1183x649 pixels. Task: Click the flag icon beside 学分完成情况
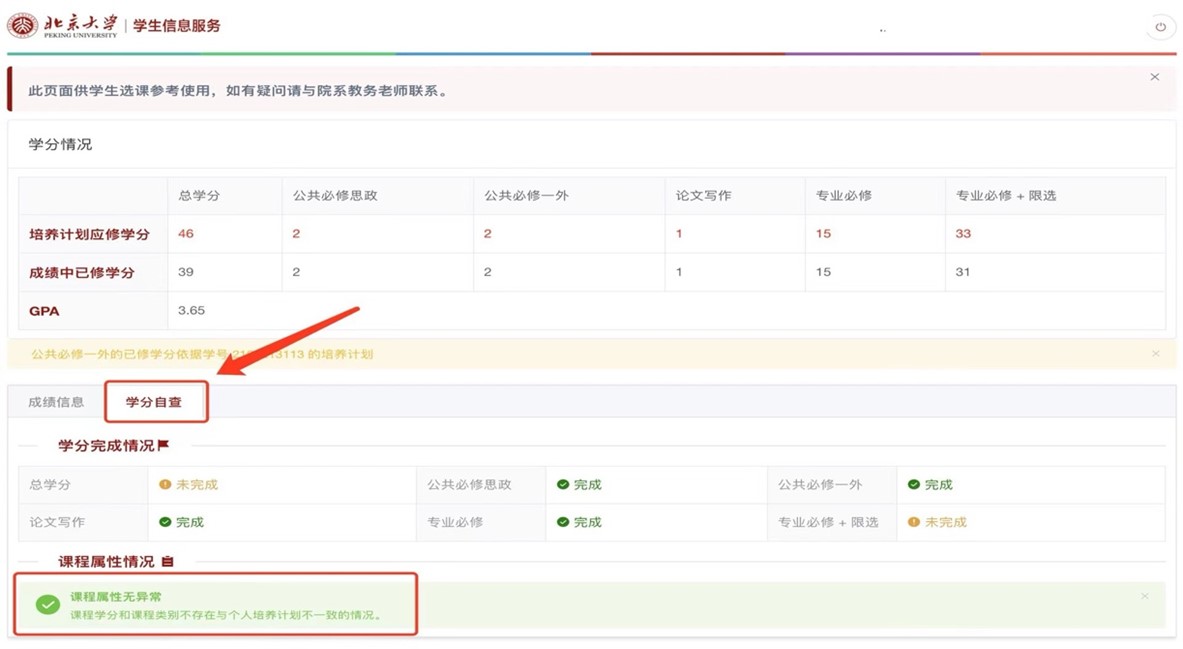click(x=164, y=445)
